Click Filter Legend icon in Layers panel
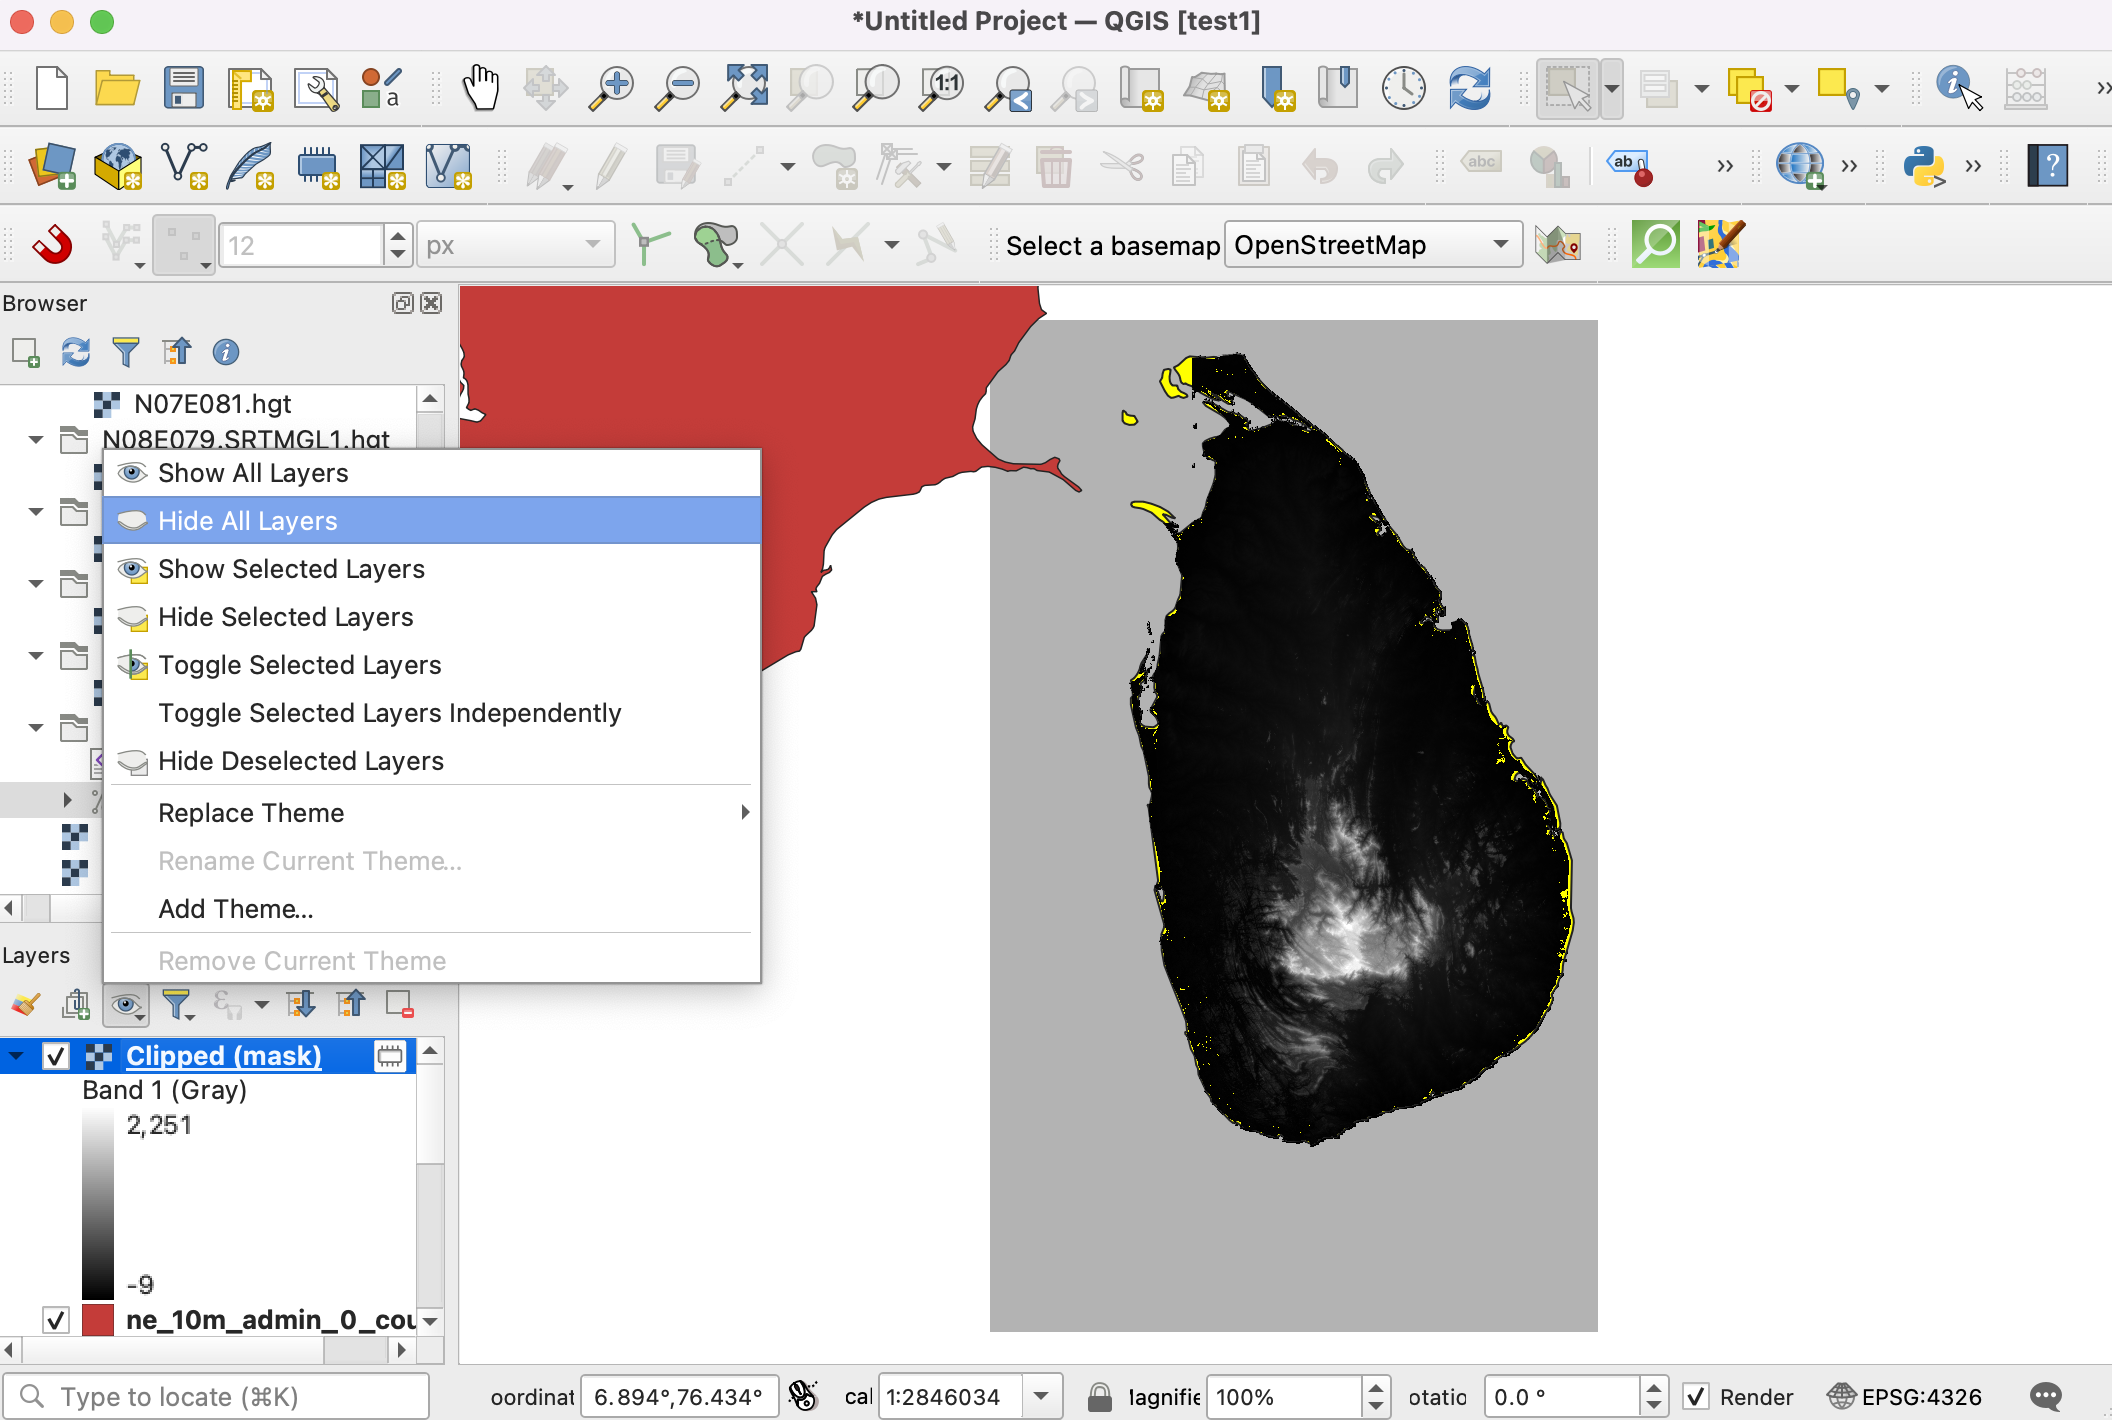This screenshot has width=2112, height=1420. pos(177,1004)
